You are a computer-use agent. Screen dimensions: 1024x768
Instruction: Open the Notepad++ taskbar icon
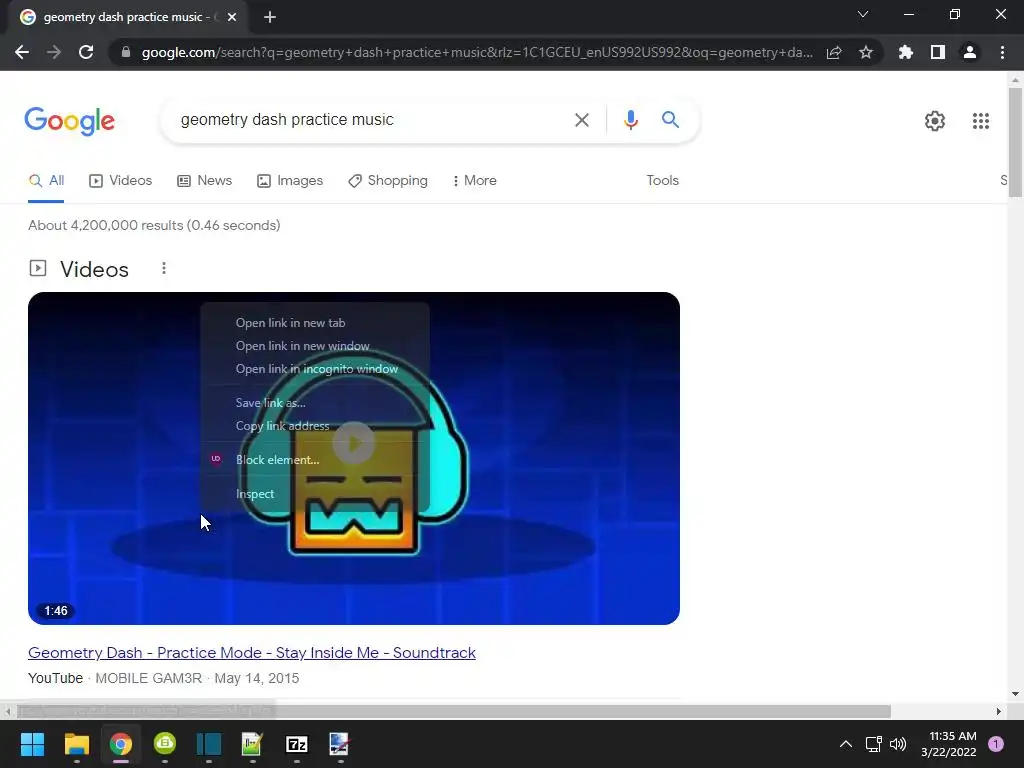click(252, 744)
